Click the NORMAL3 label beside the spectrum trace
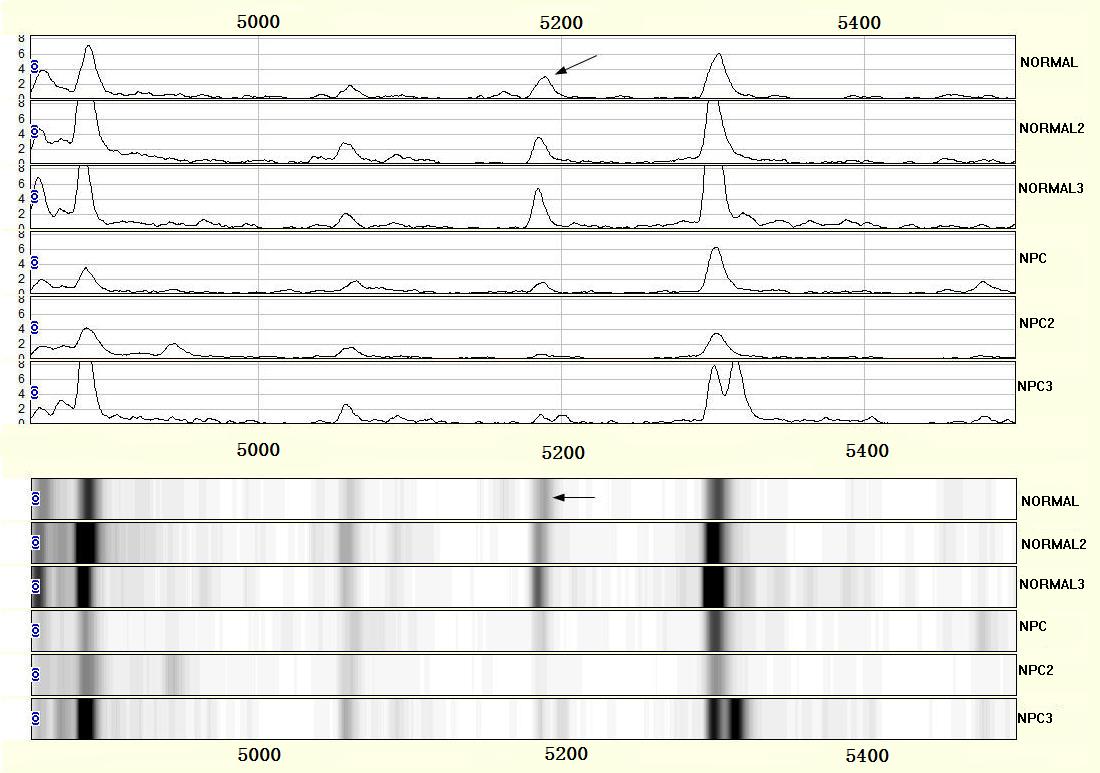Viewport: 1100px width, 773px height. pyautogui.click(x=1051, y=188)
